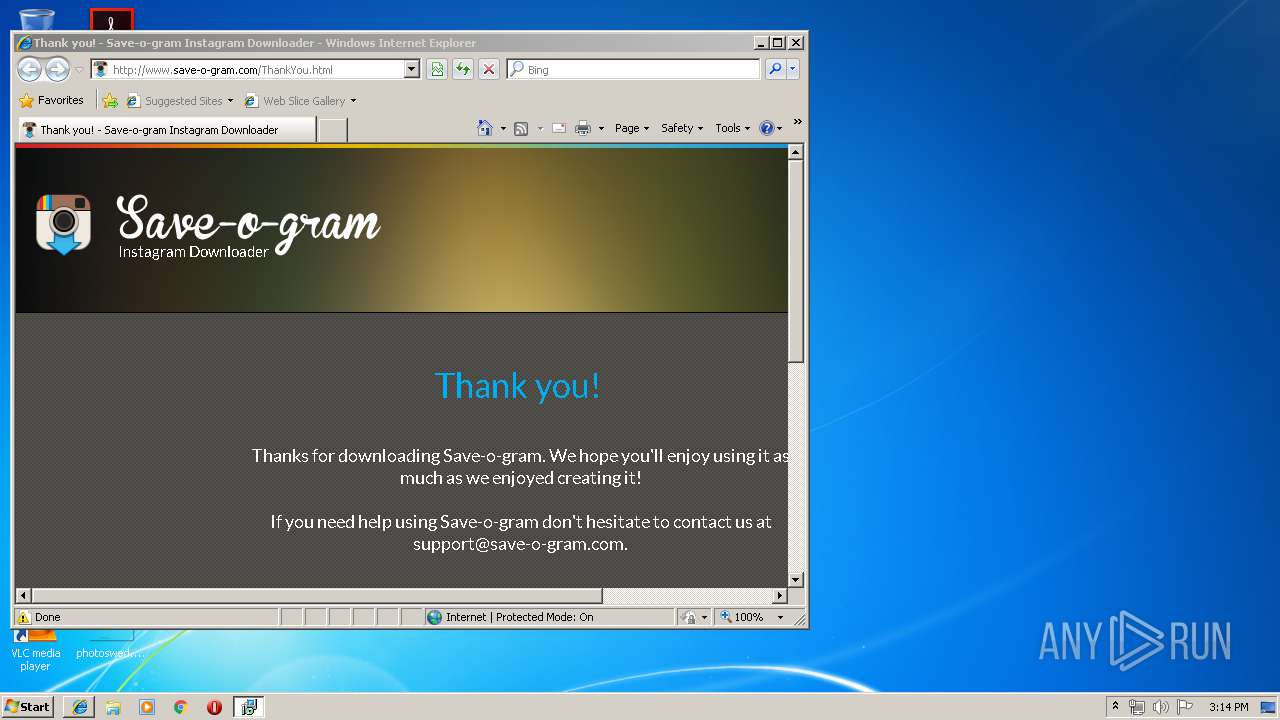Open Web Slice Gallery link
The height and width of the screenshot is (720, 1280).
(295, 100)
